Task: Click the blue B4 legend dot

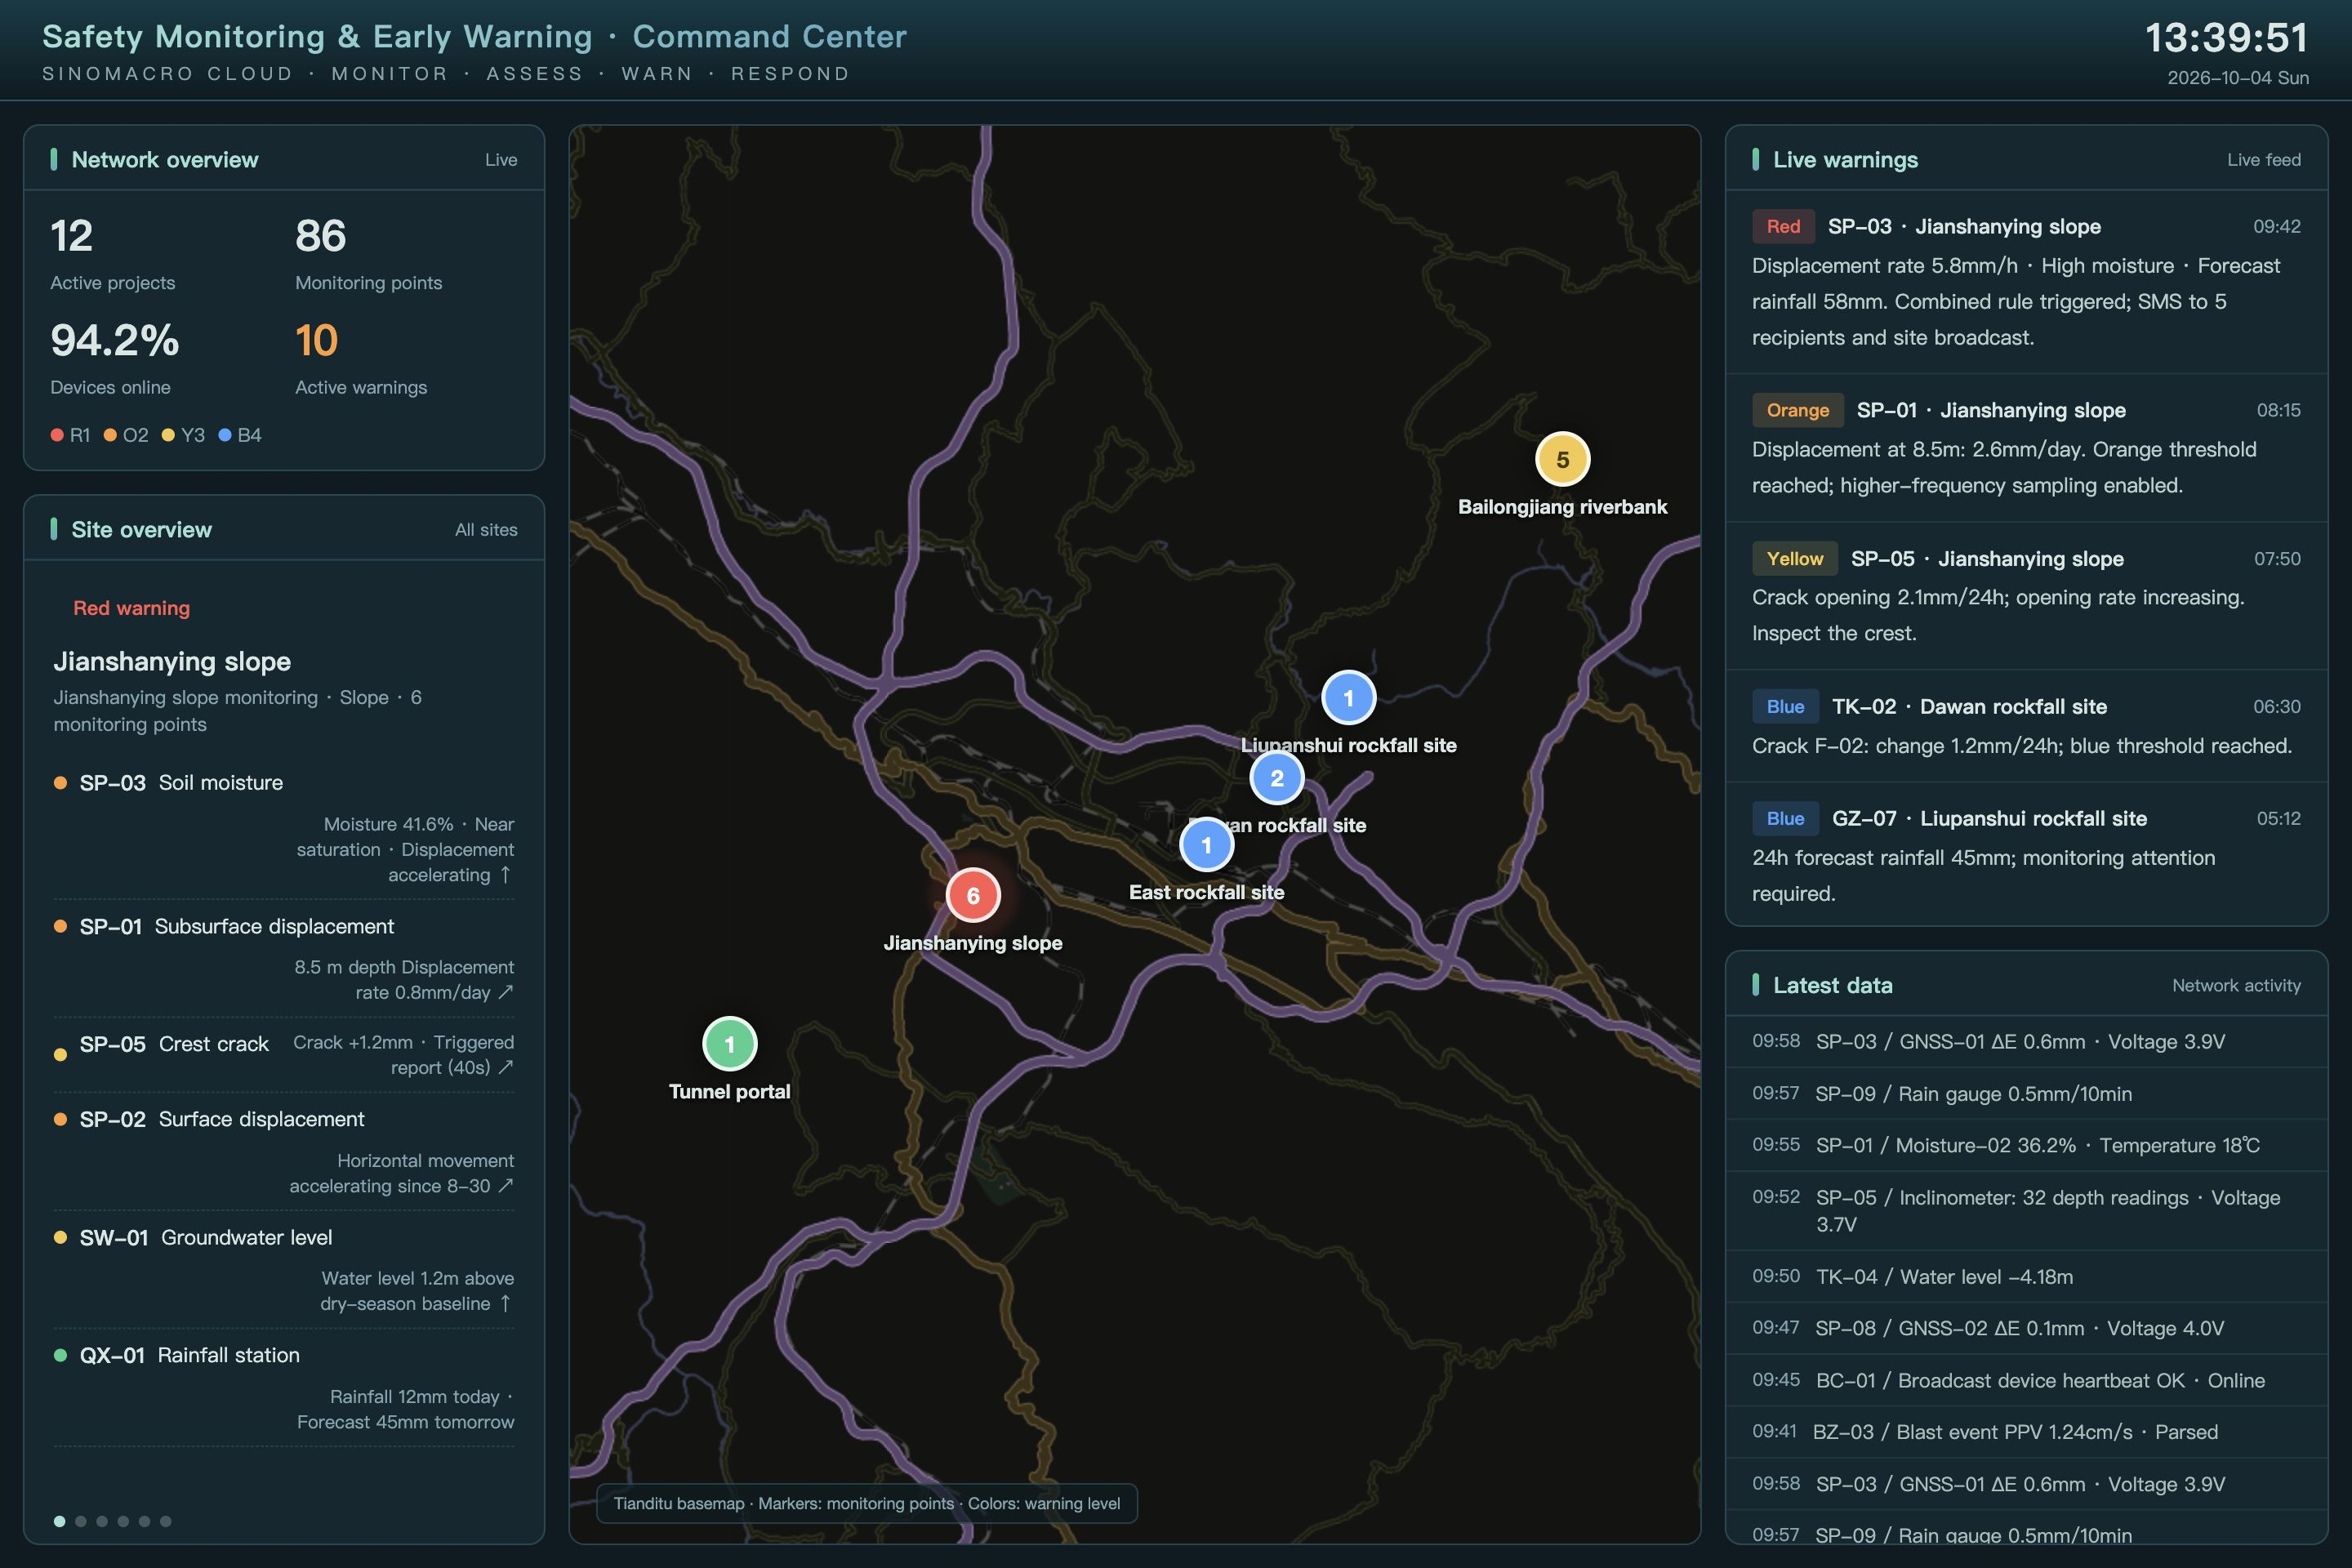Action: click(225, 435)
